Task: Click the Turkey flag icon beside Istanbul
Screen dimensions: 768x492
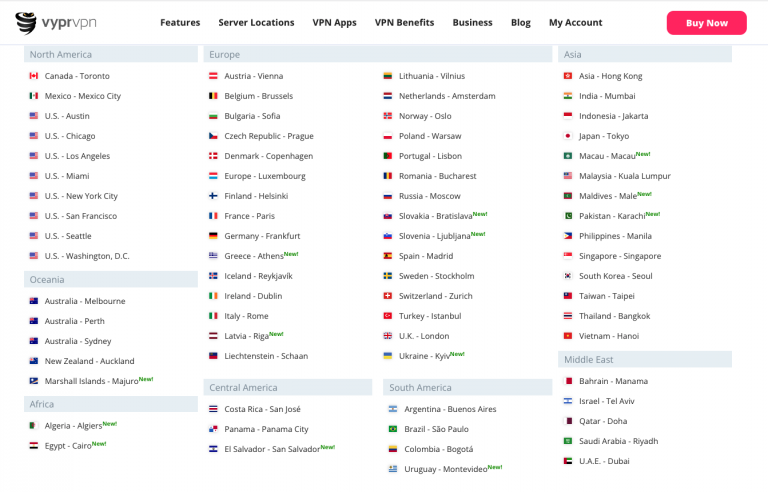Action: pos(387,316)
